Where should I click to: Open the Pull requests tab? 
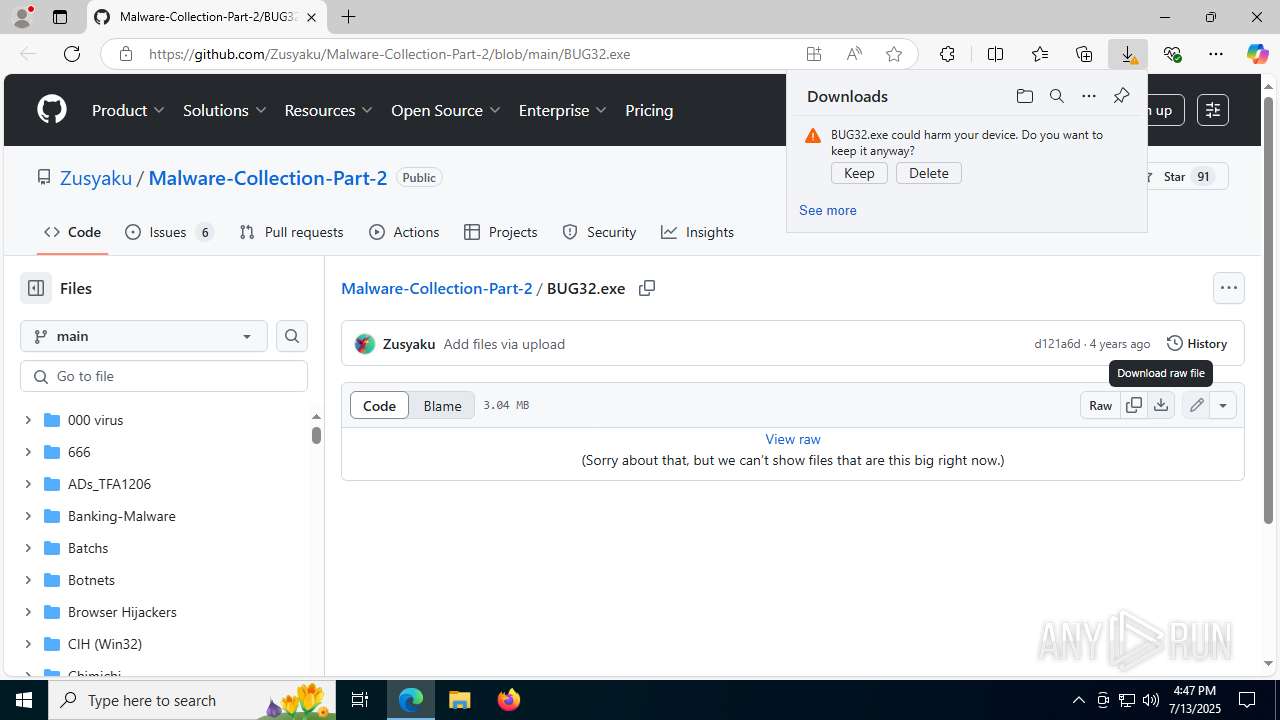tap(291, 232)
